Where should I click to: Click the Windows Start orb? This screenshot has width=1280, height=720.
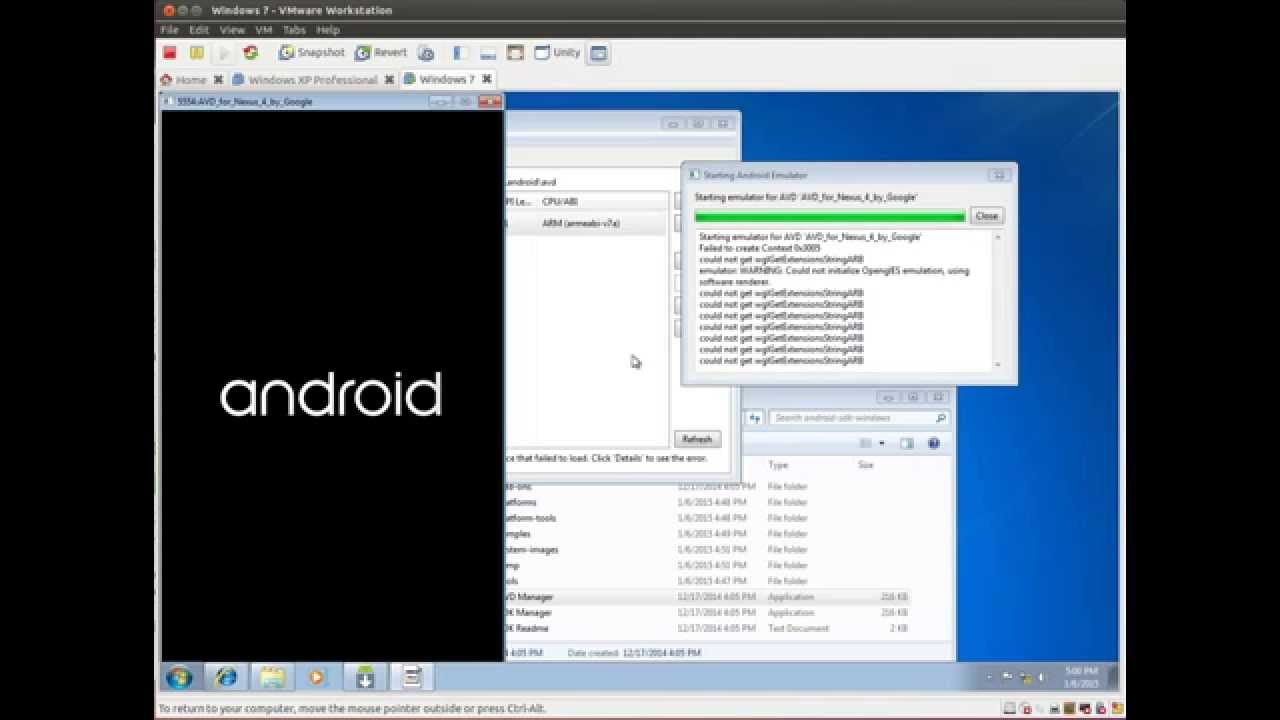coord(180,678)
